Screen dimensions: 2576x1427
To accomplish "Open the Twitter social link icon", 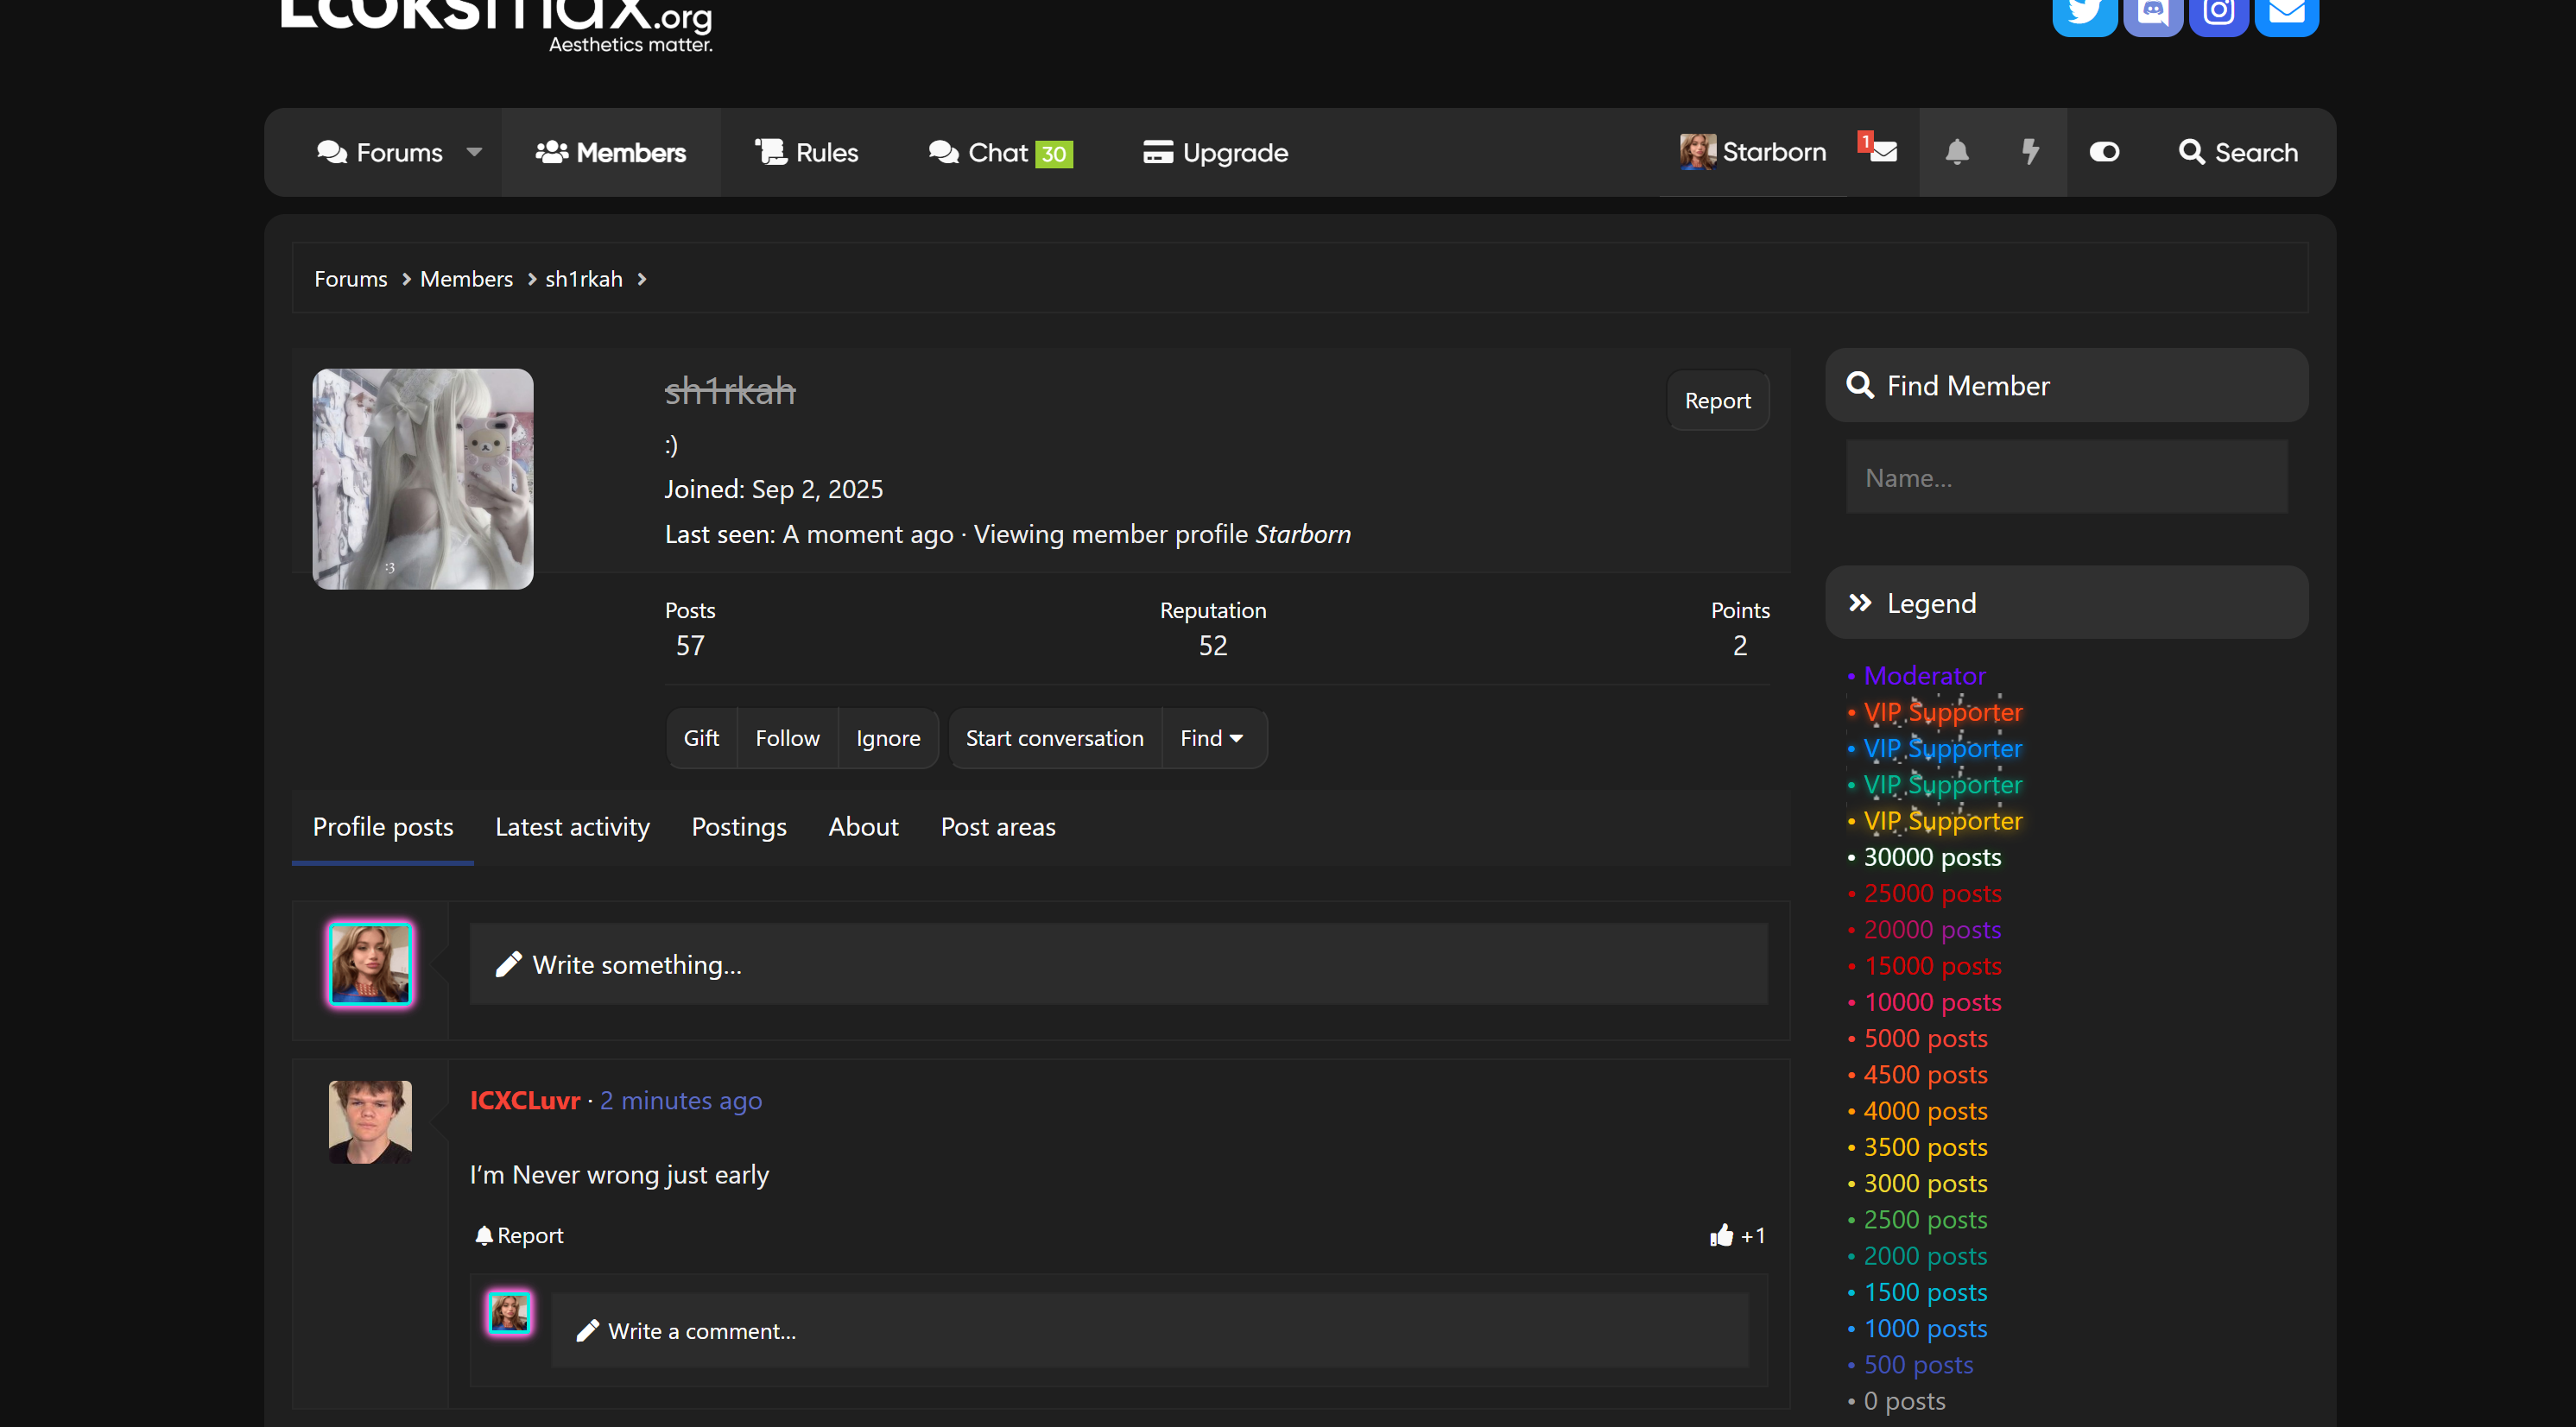I will (x=2085, y=14).
